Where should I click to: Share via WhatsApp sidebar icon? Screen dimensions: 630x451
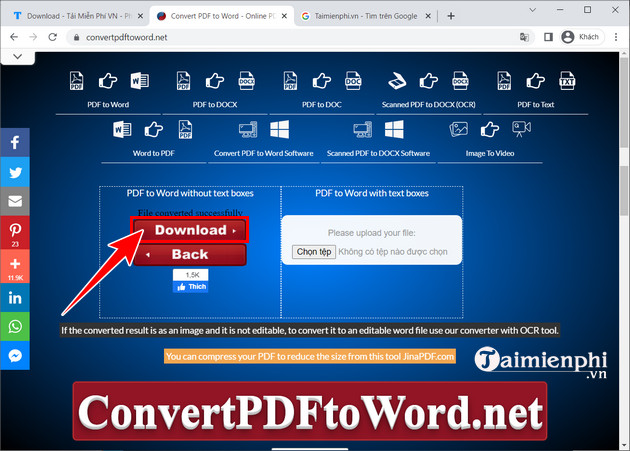15,326
